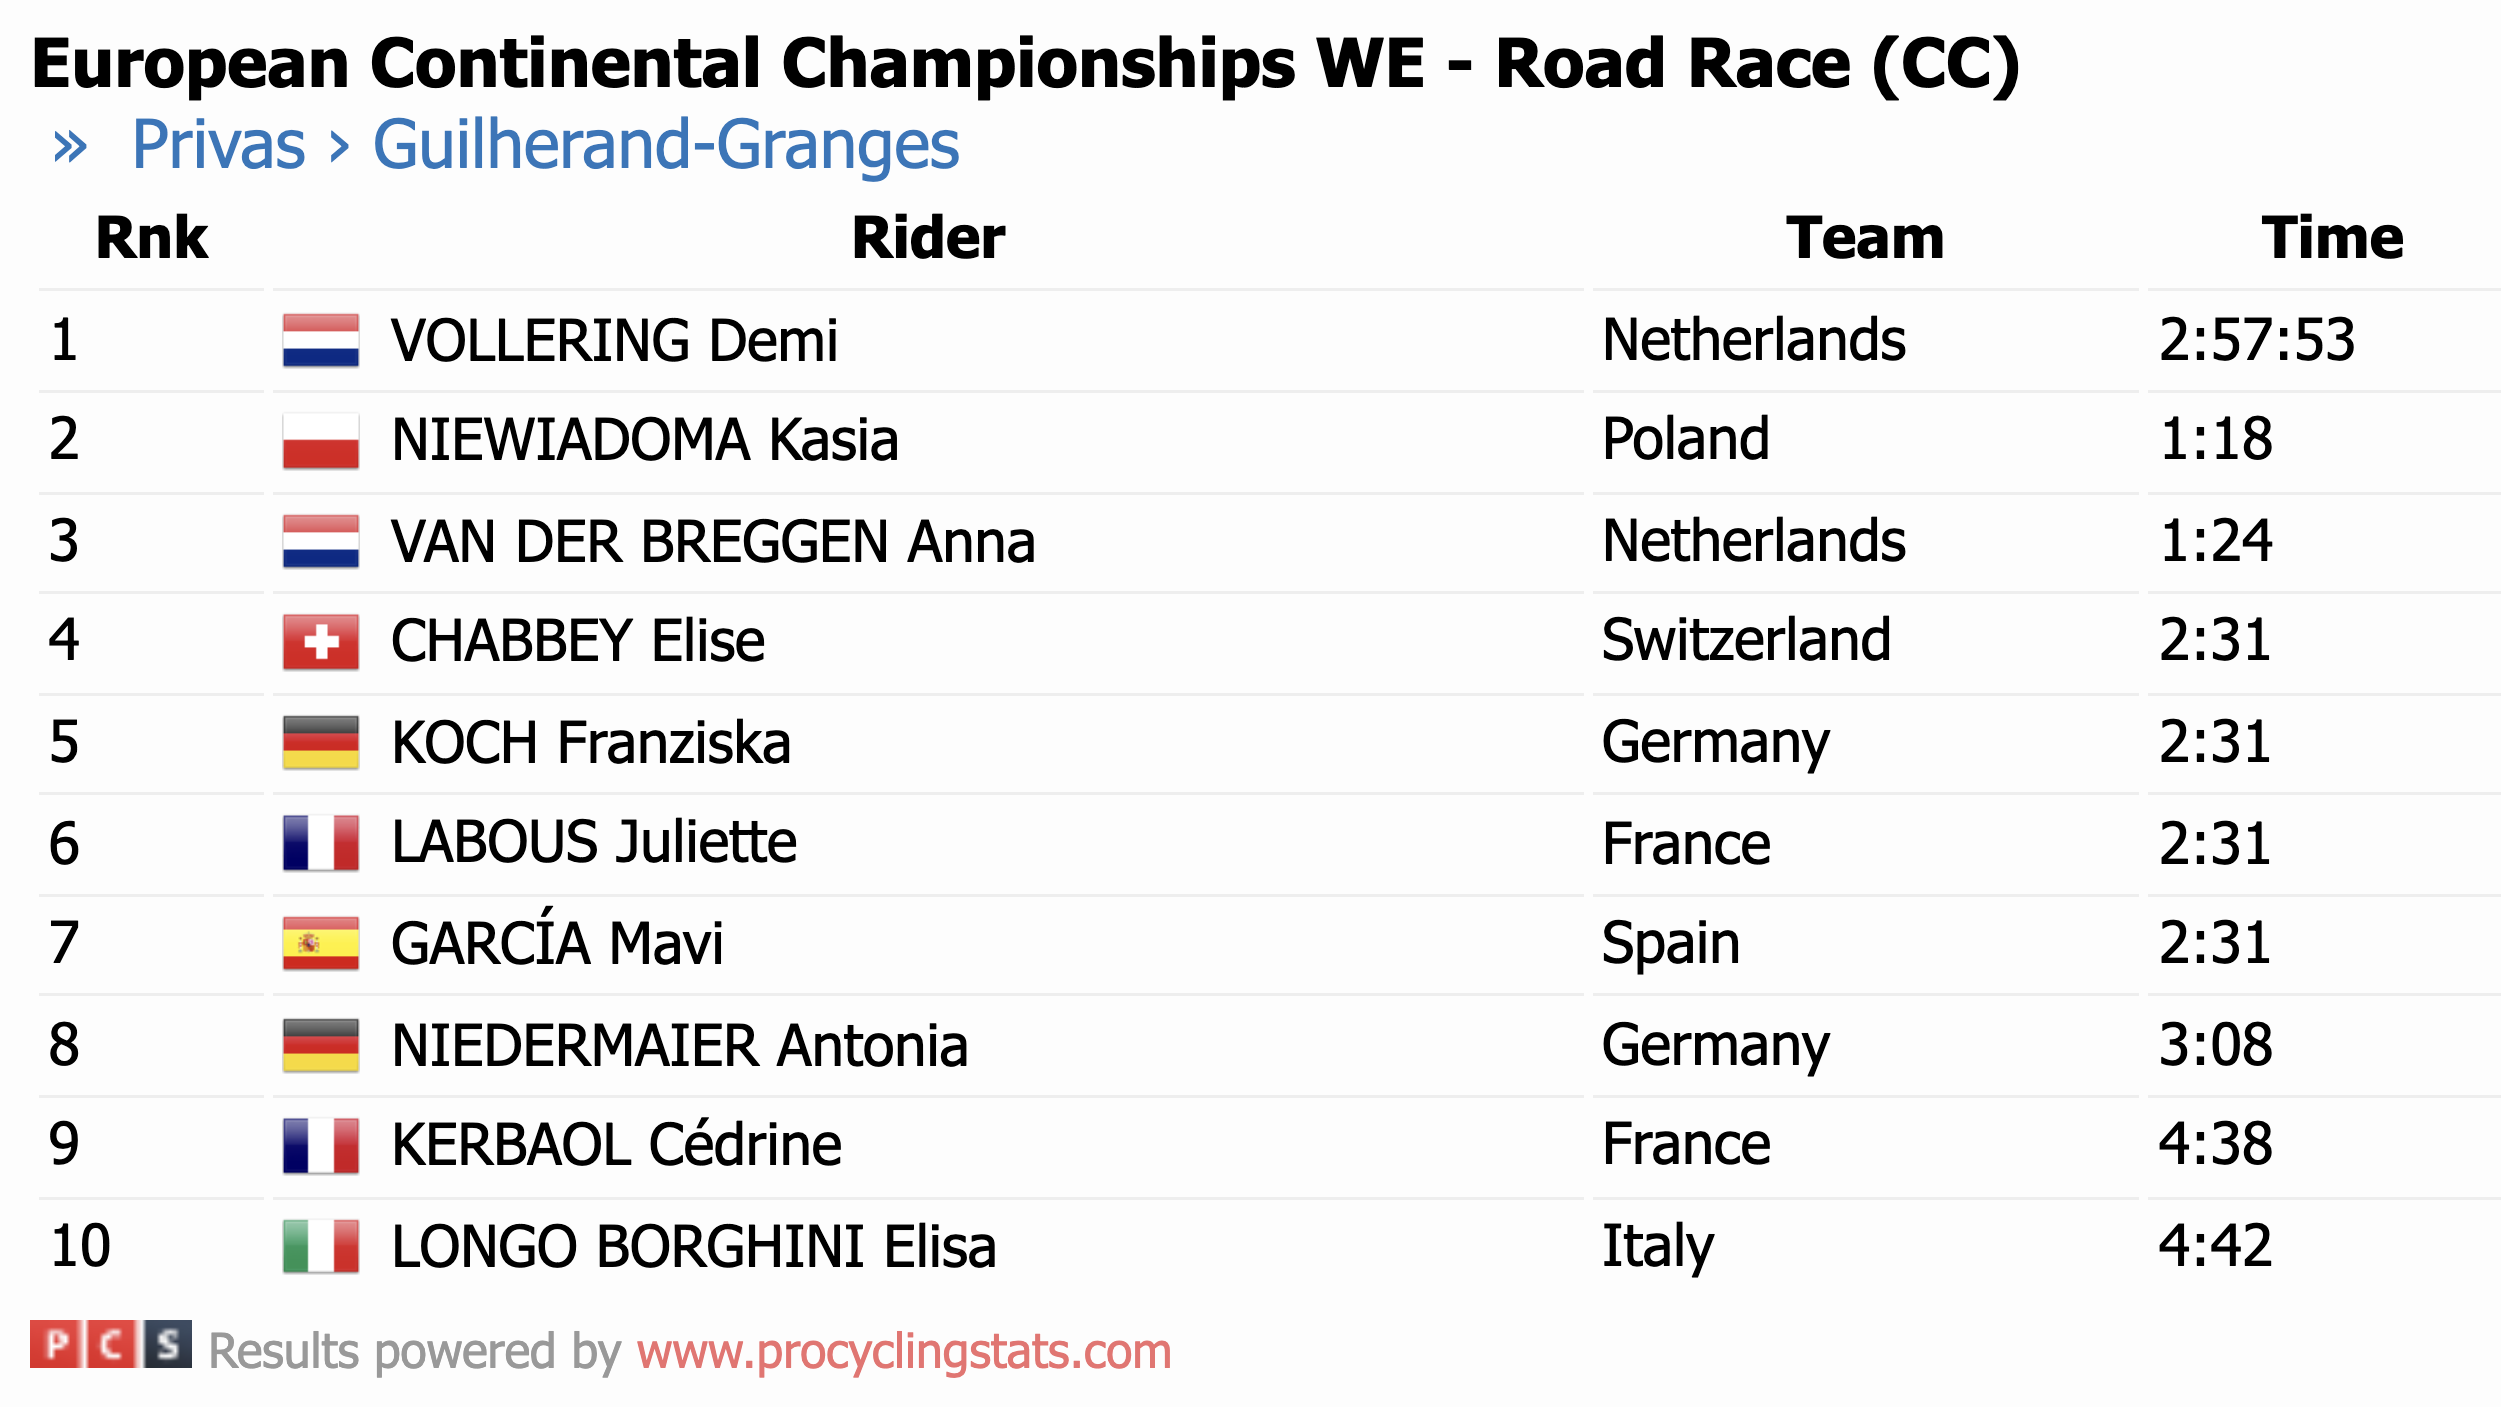Click the Spain flag beside García Mavi
Image resolution: width=2501 pixels, height=1407 pixels.
[320, 943]
